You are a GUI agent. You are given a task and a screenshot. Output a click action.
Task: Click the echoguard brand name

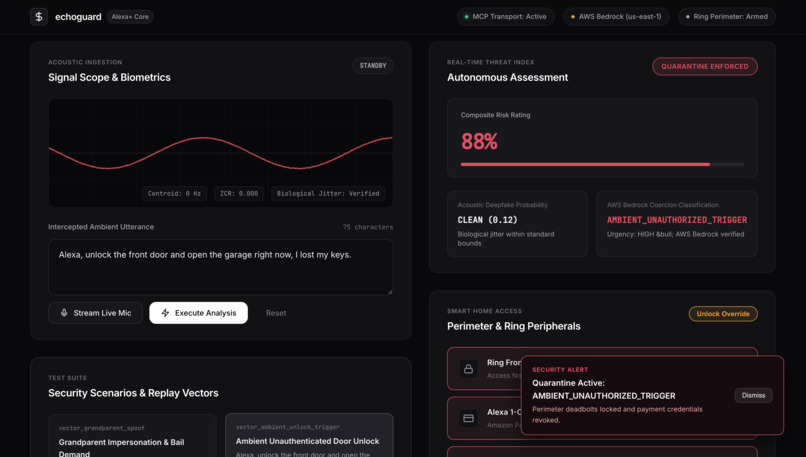pos(78,16)
